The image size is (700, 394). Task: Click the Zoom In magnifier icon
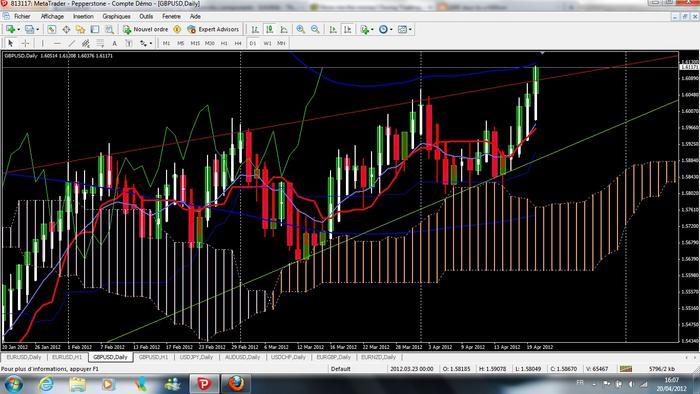[x=300, y=29]
